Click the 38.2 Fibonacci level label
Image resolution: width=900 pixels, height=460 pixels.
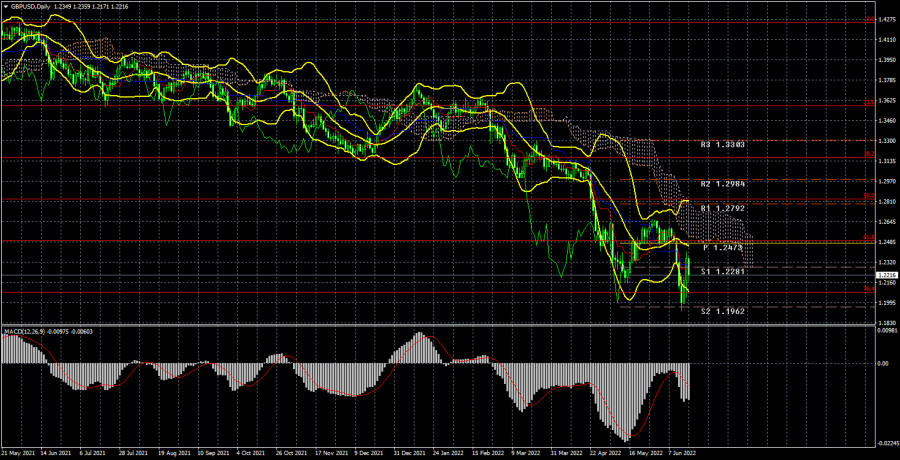tap(870, 154)
